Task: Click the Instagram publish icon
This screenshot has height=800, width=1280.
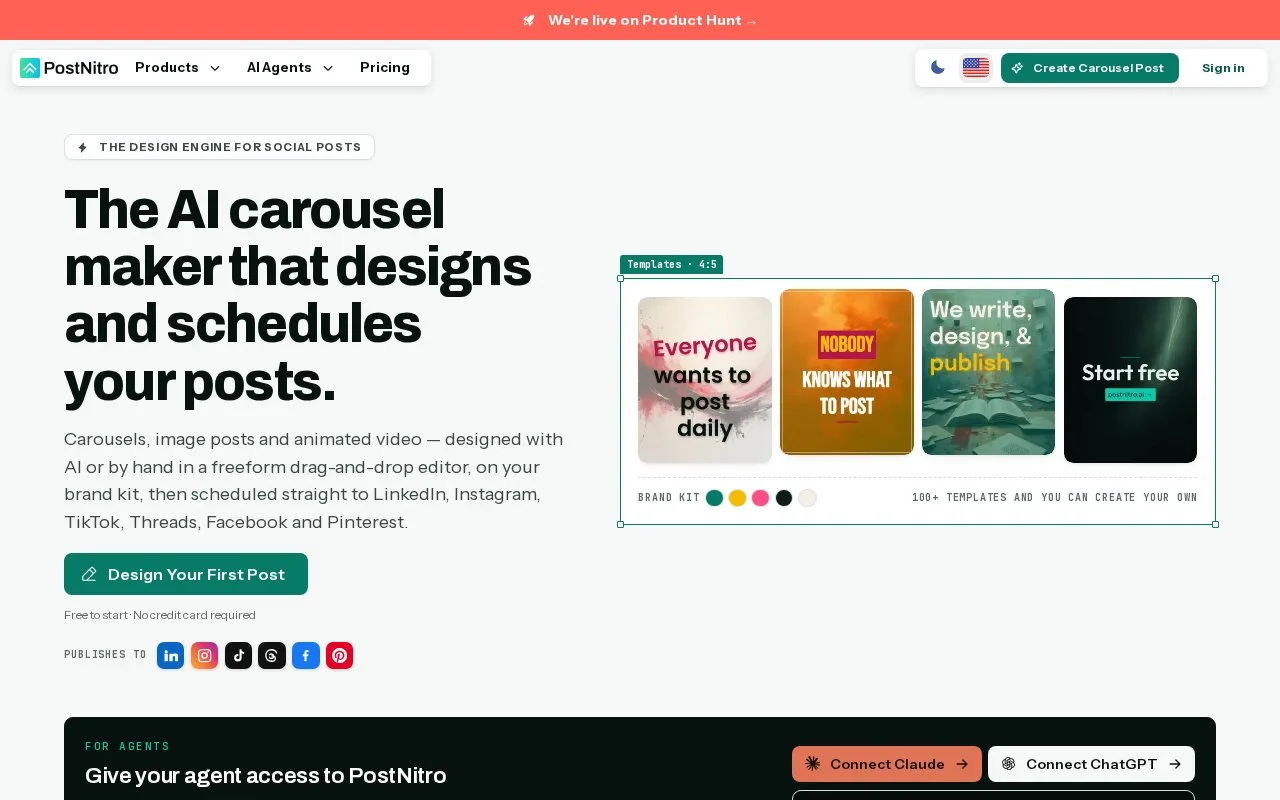Action: [x=205, y=656]
